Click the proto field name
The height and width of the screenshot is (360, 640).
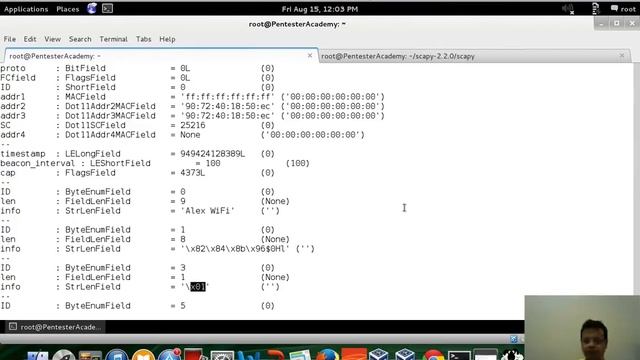point(13,68)
